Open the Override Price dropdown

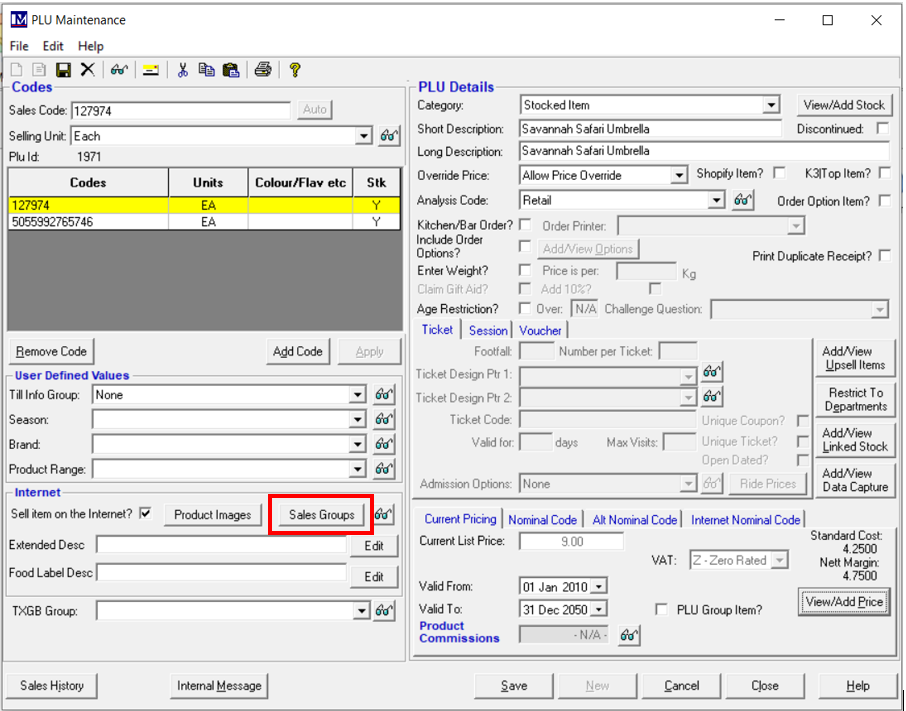679,175
